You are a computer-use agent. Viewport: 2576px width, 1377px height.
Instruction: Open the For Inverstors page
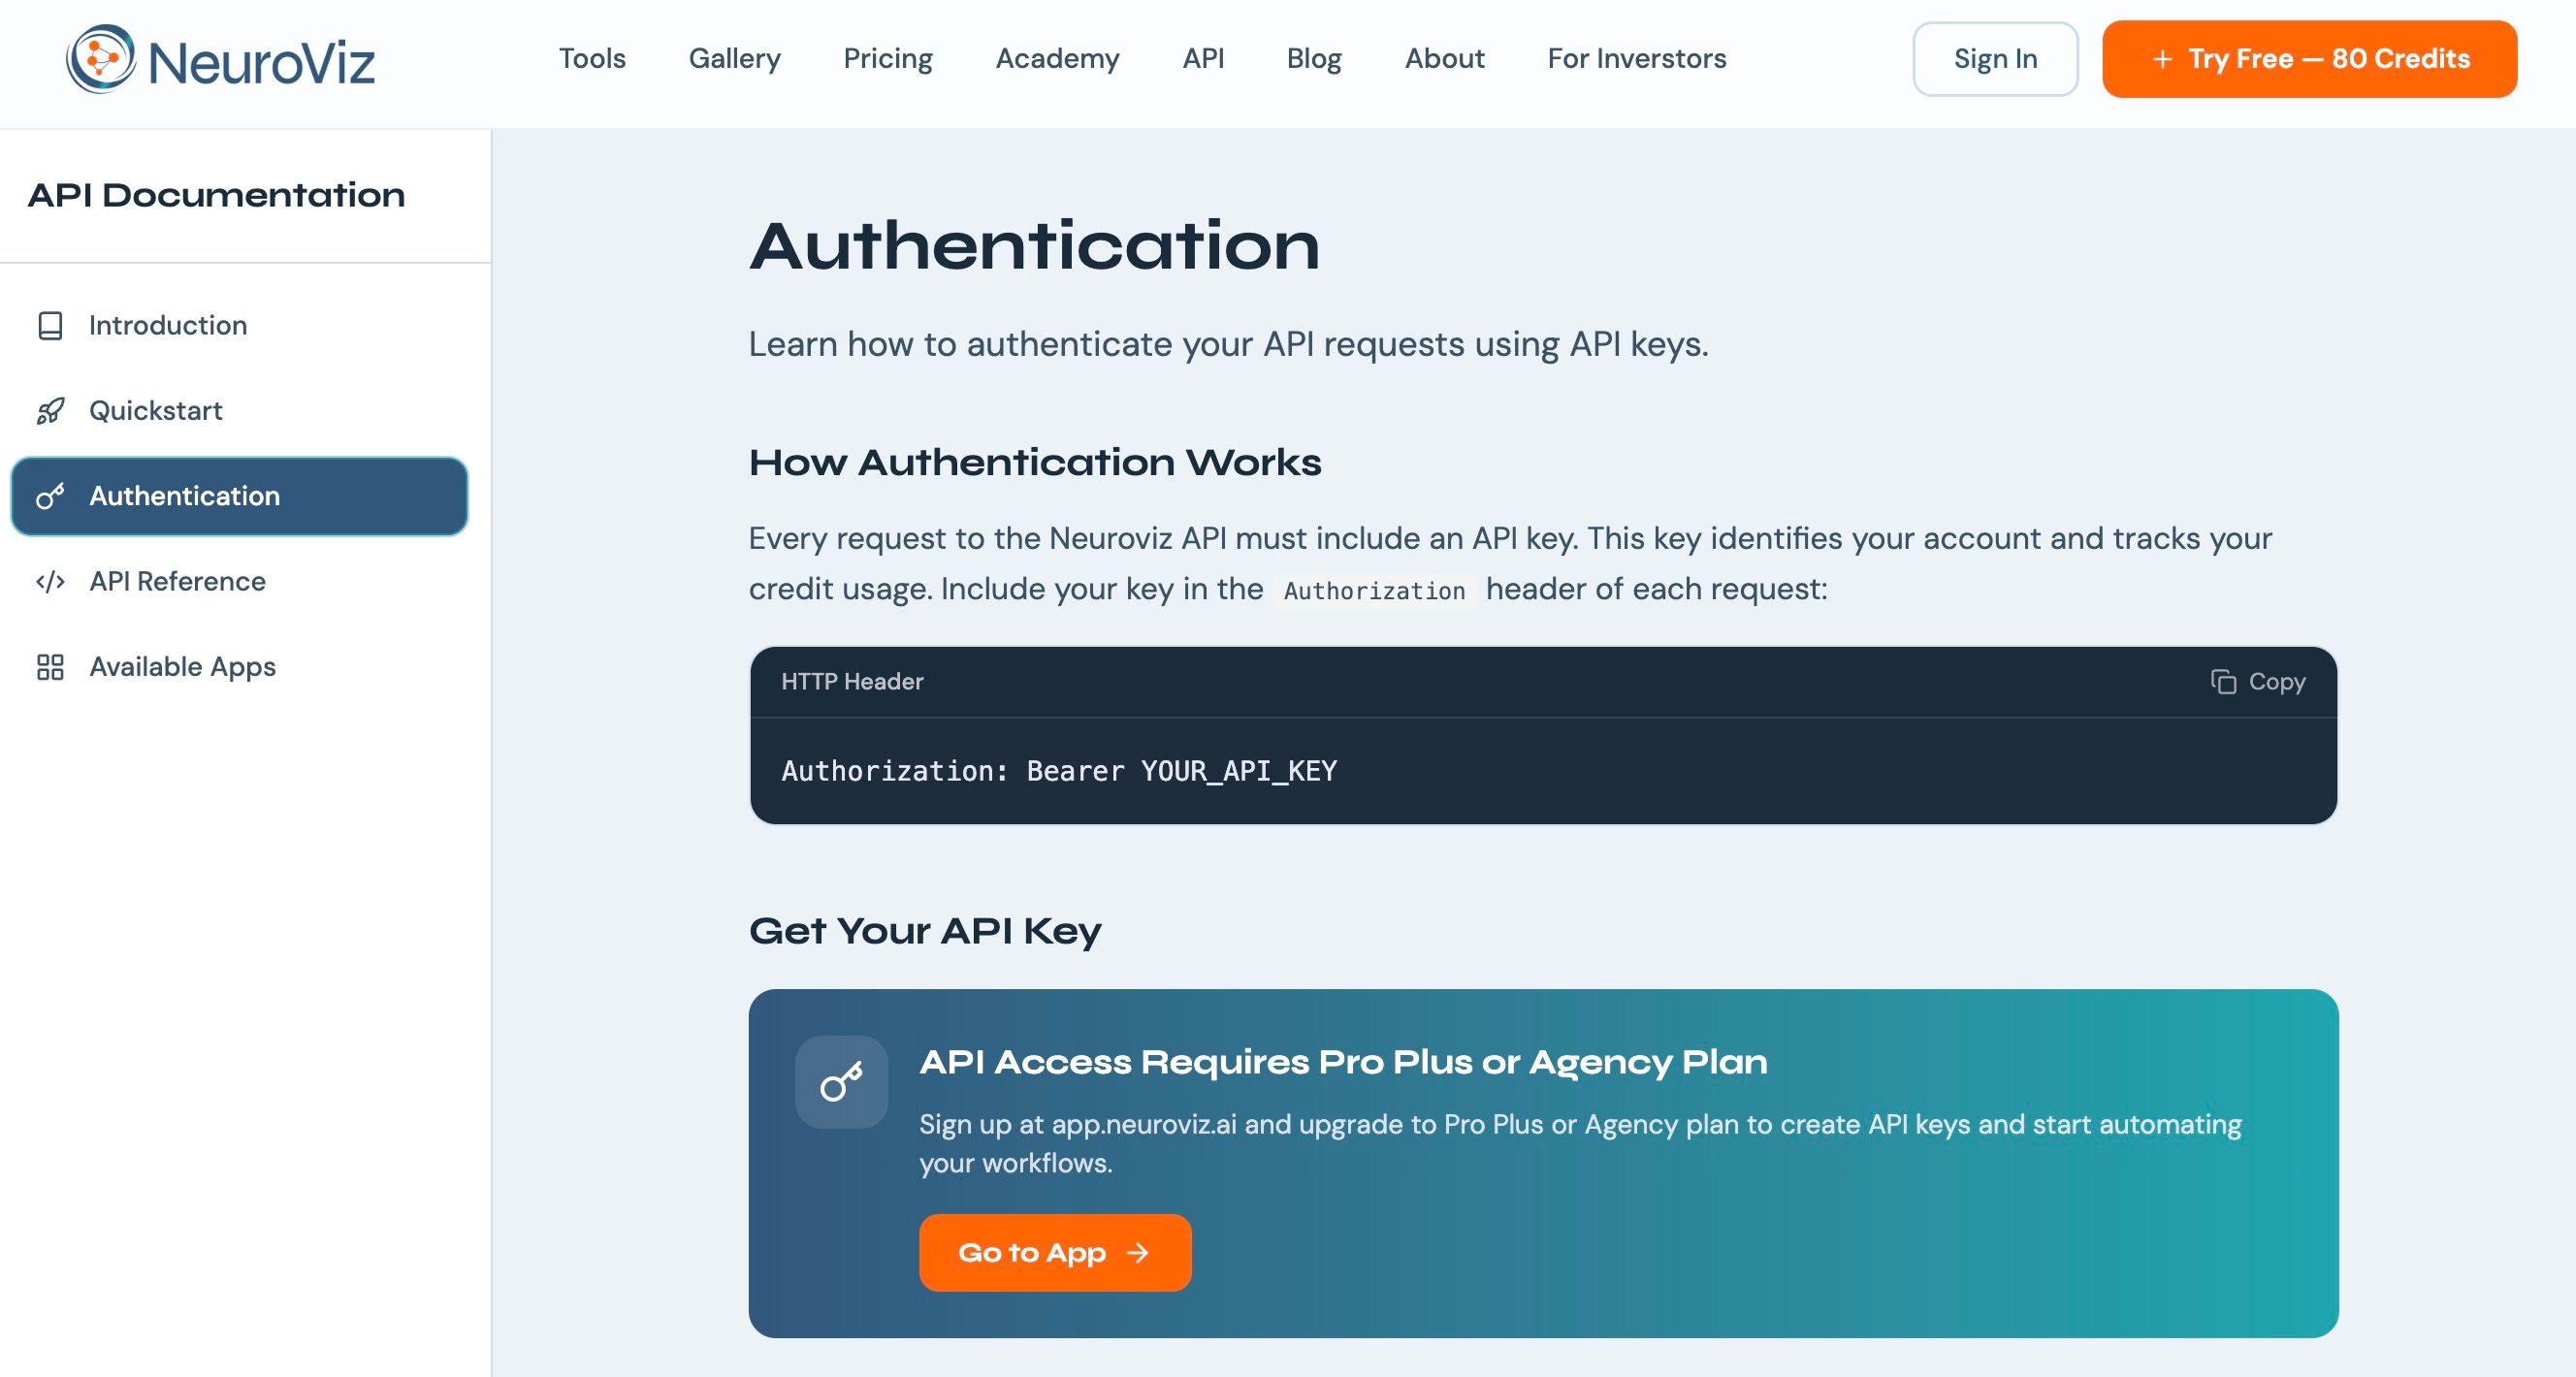[x=1636, y=59]
